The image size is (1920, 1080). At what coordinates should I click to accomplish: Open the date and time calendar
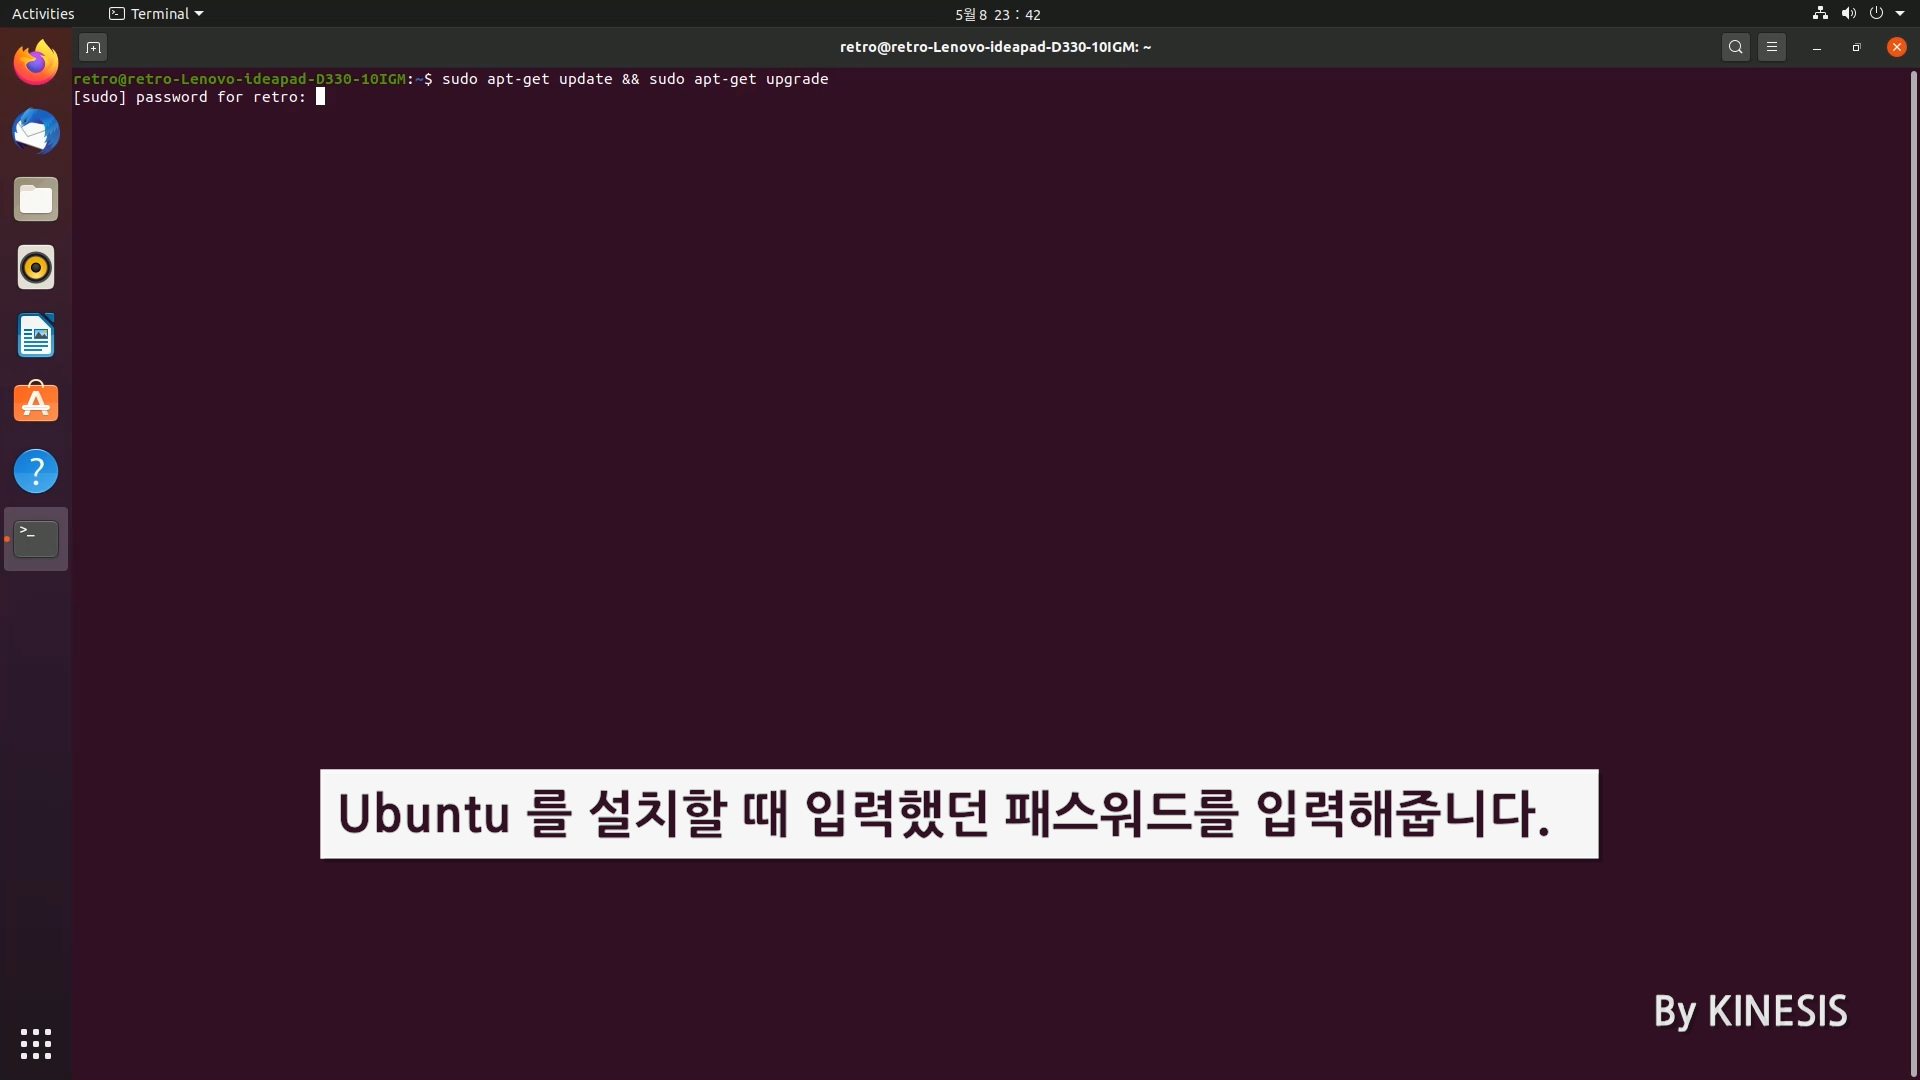point(997,14)
